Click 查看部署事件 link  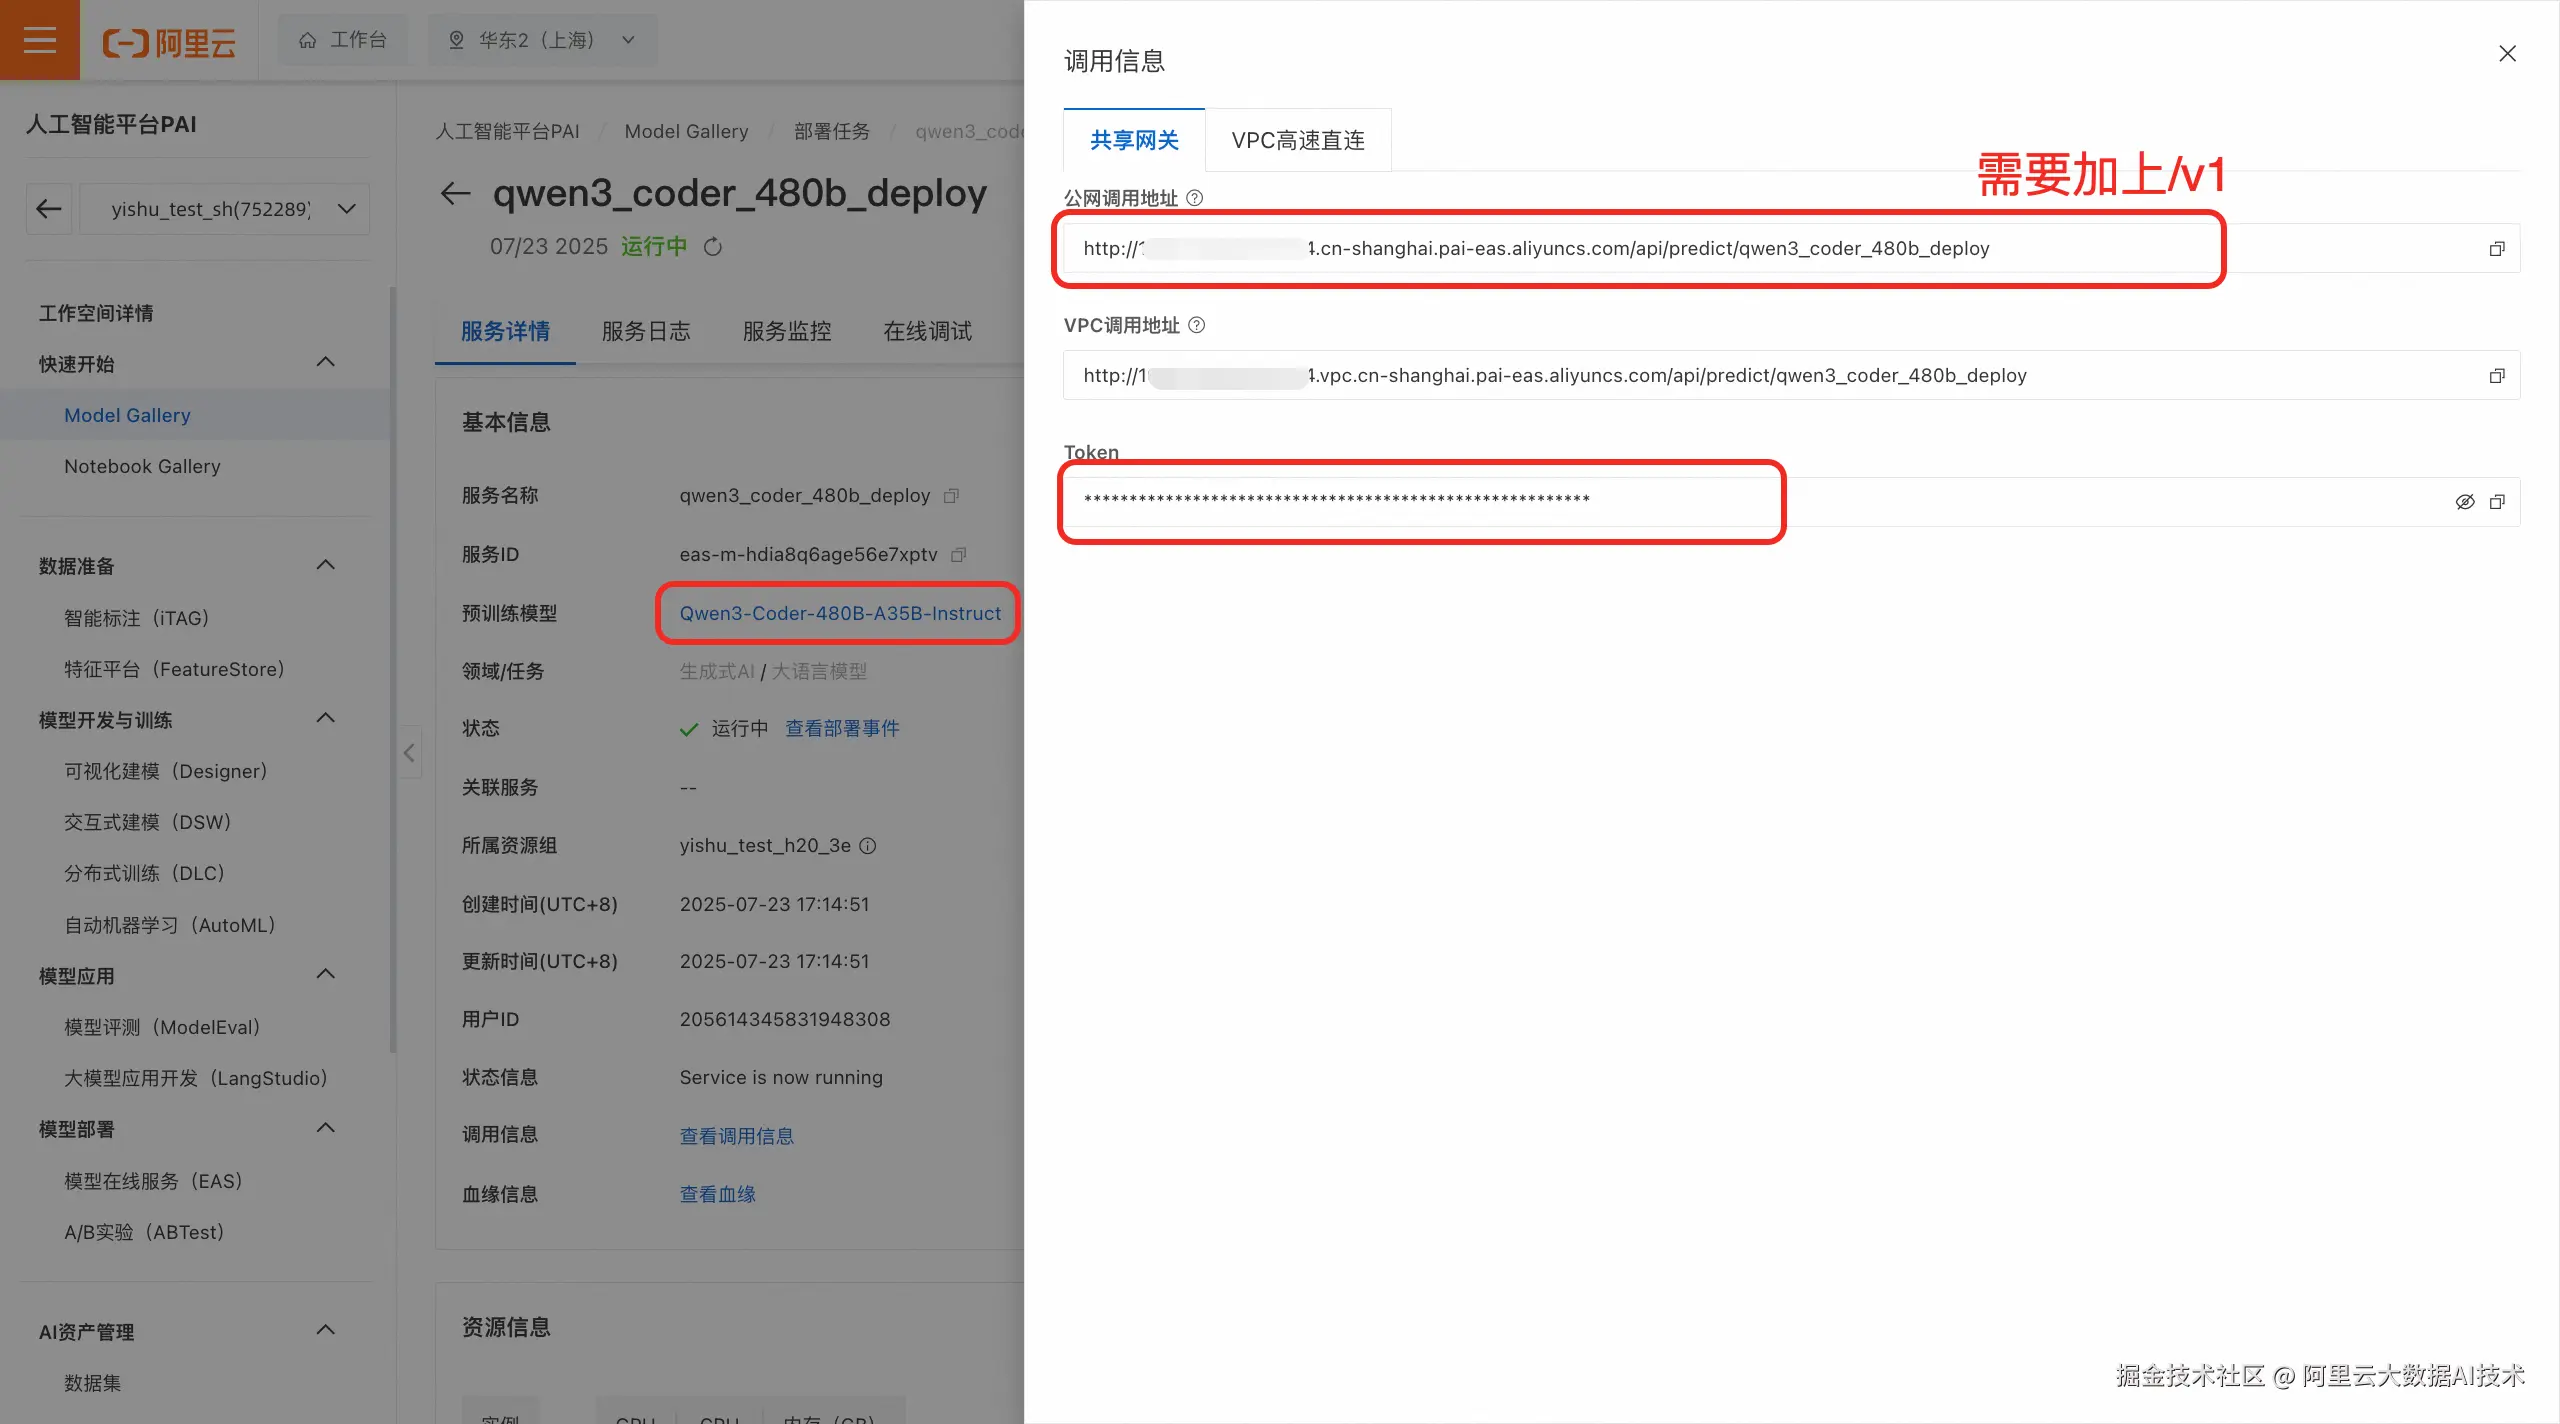(x=842, y=728)
